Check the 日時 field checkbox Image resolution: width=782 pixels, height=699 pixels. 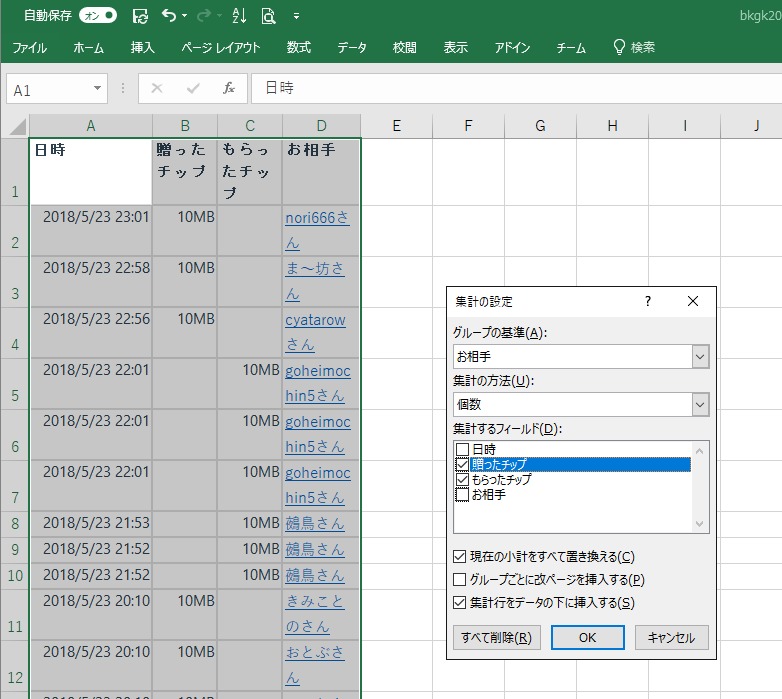461,450
